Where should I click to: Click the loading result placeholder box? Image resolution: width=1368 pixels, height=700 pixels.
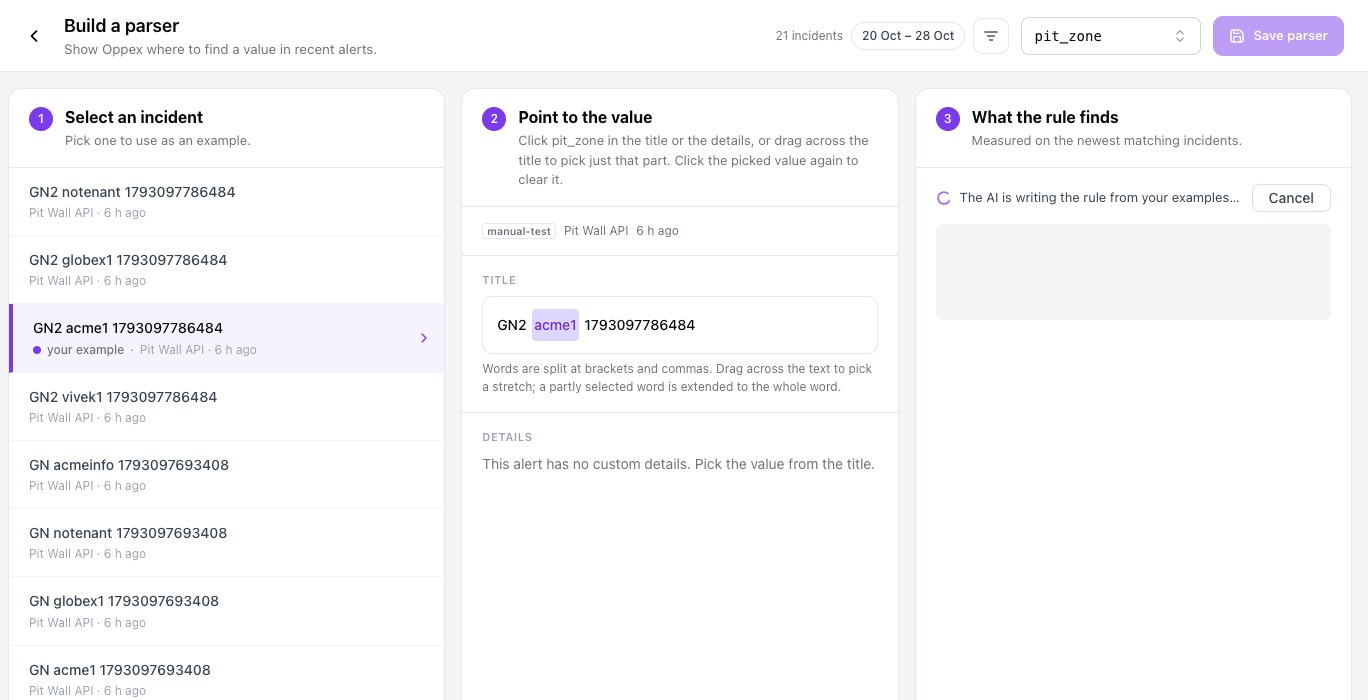point(1133,272)
